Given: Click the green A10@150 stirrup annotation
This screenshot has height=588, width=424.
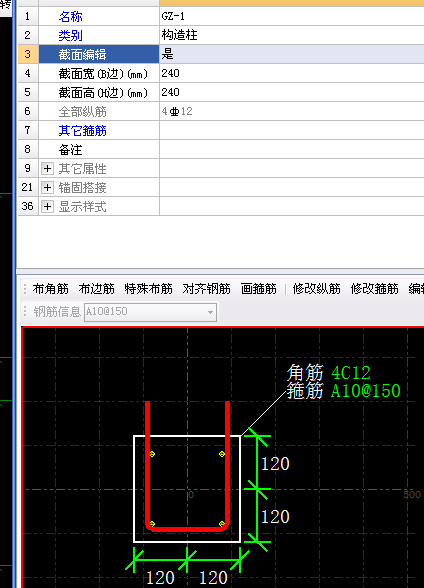Looking at the screenshot, I should 366,391.
